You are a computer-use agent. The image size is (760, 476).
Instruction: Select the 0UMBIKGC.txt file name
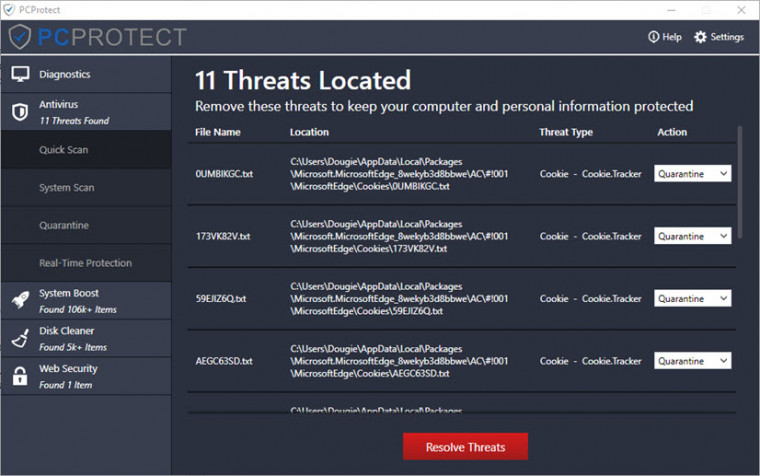tap(224, 174)
